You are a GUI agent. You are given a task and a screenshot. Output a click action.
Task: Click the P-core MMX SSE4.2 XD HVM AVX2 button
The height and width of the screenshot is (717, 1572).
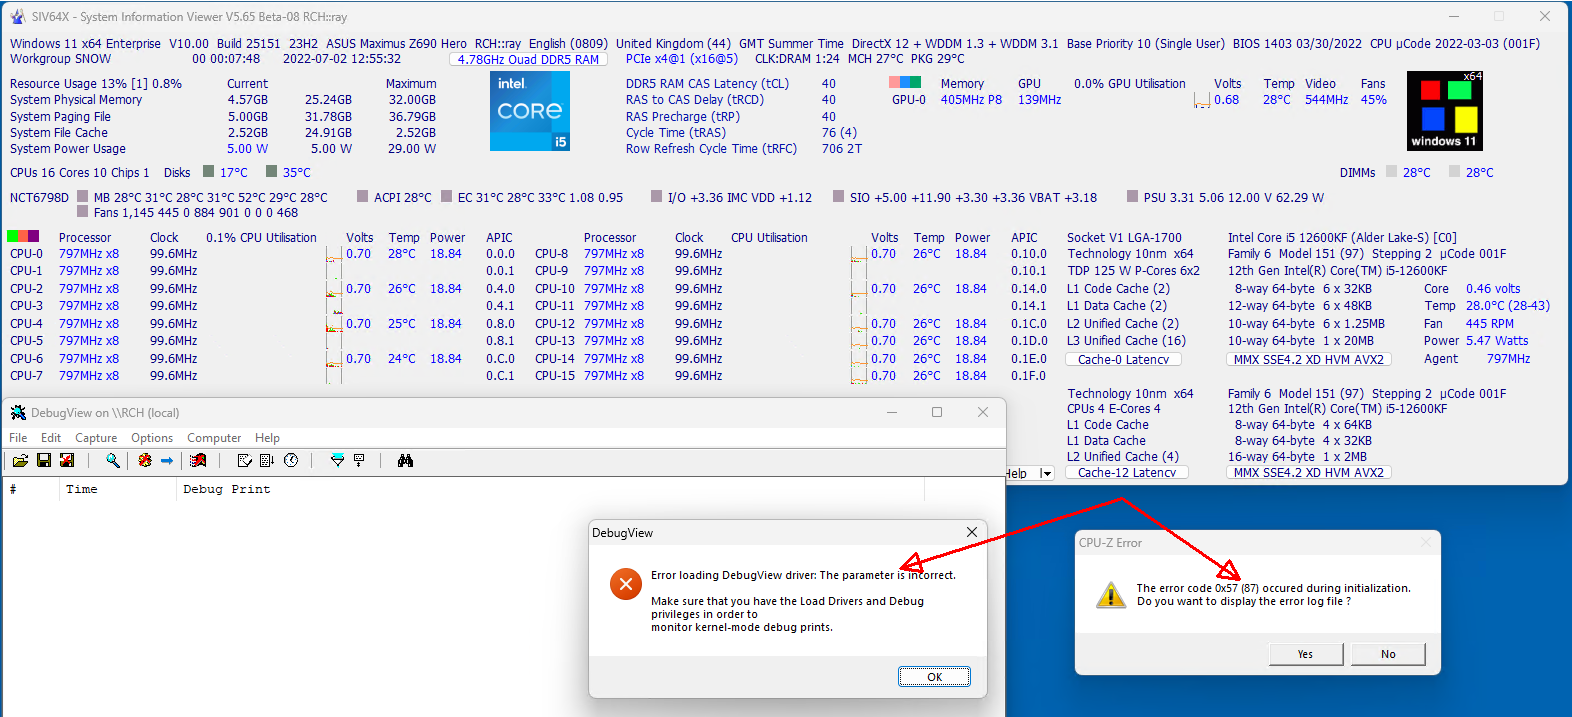pos(1309,360)
